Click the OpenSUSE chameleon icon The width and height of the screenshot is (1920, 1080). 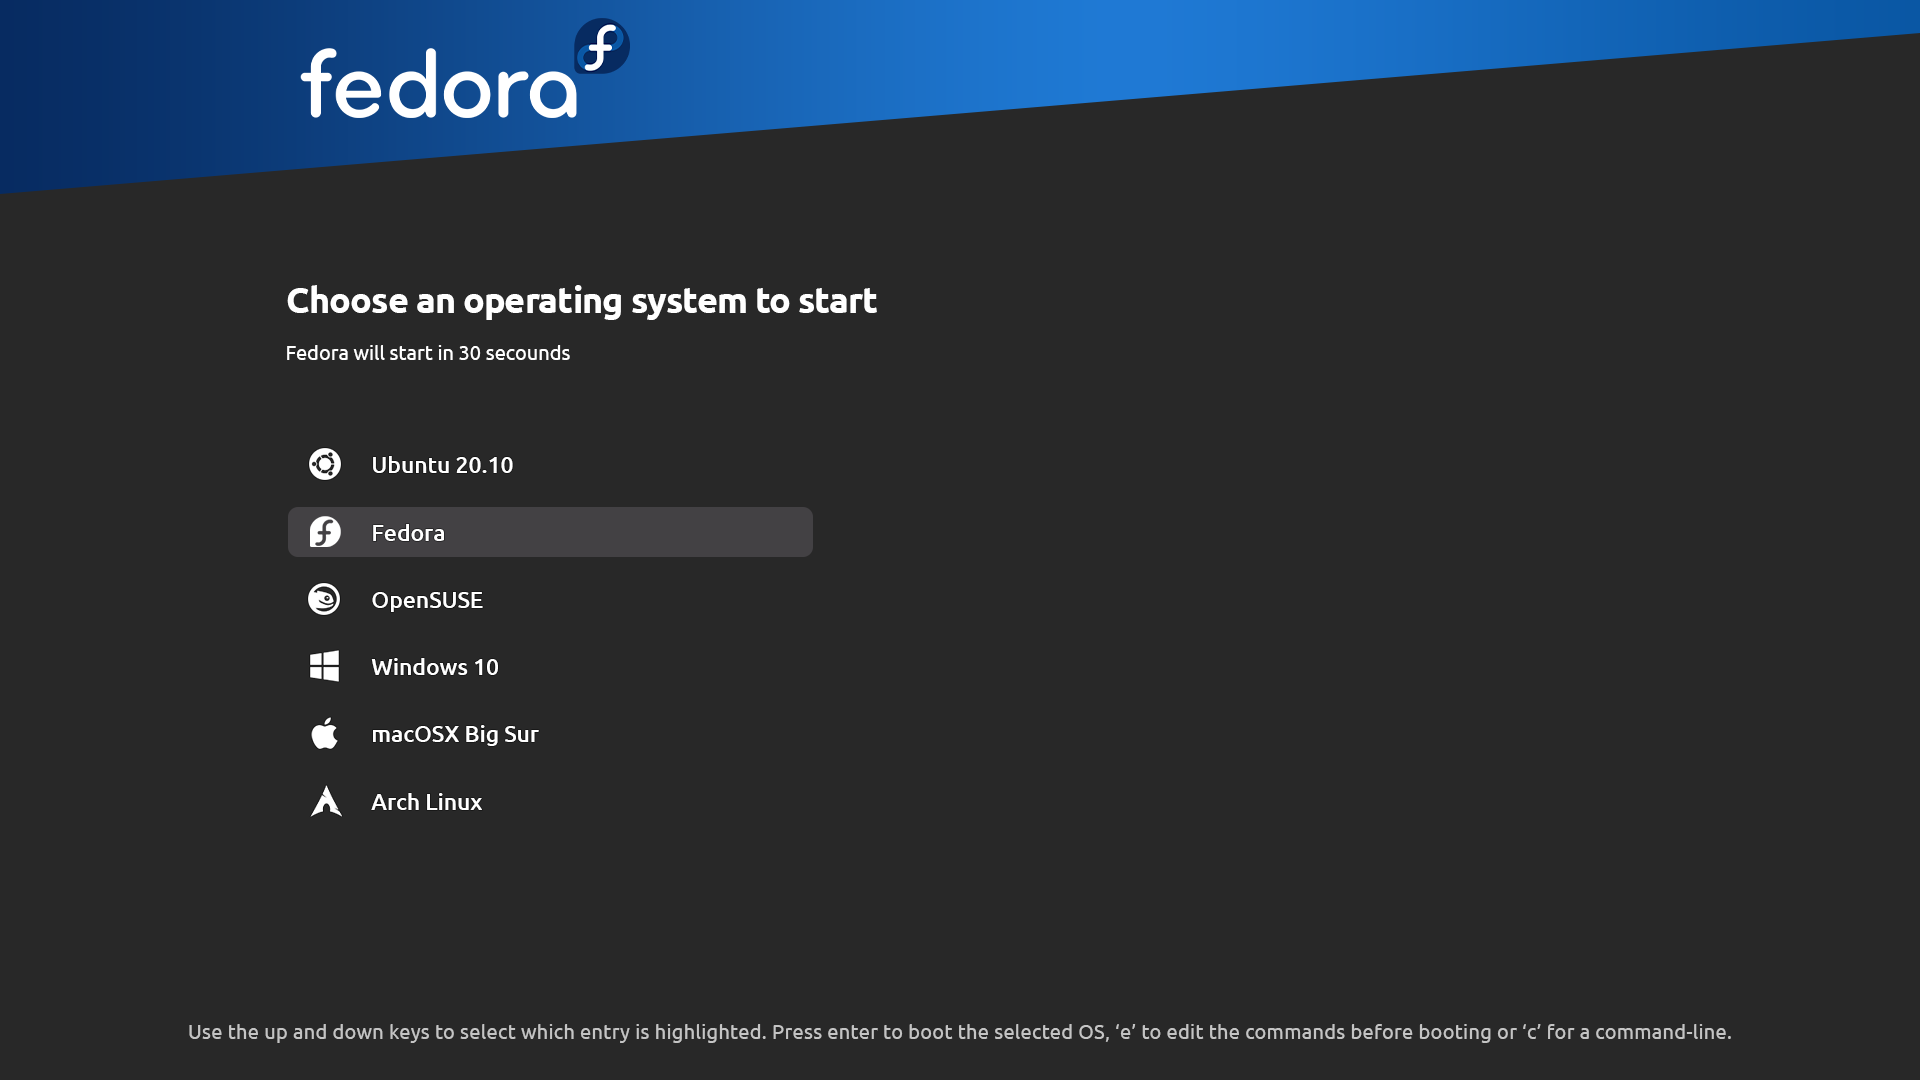[x=324, y=599]
